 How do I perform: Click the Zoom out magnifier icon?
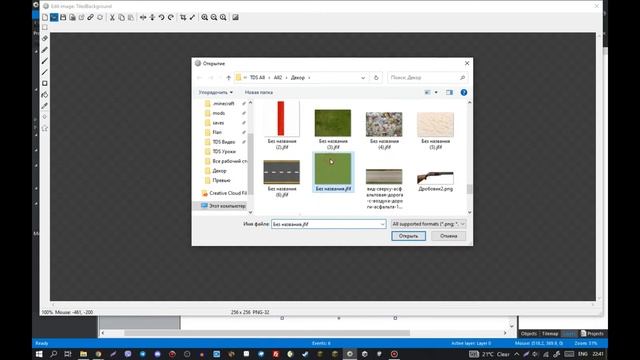214,18
